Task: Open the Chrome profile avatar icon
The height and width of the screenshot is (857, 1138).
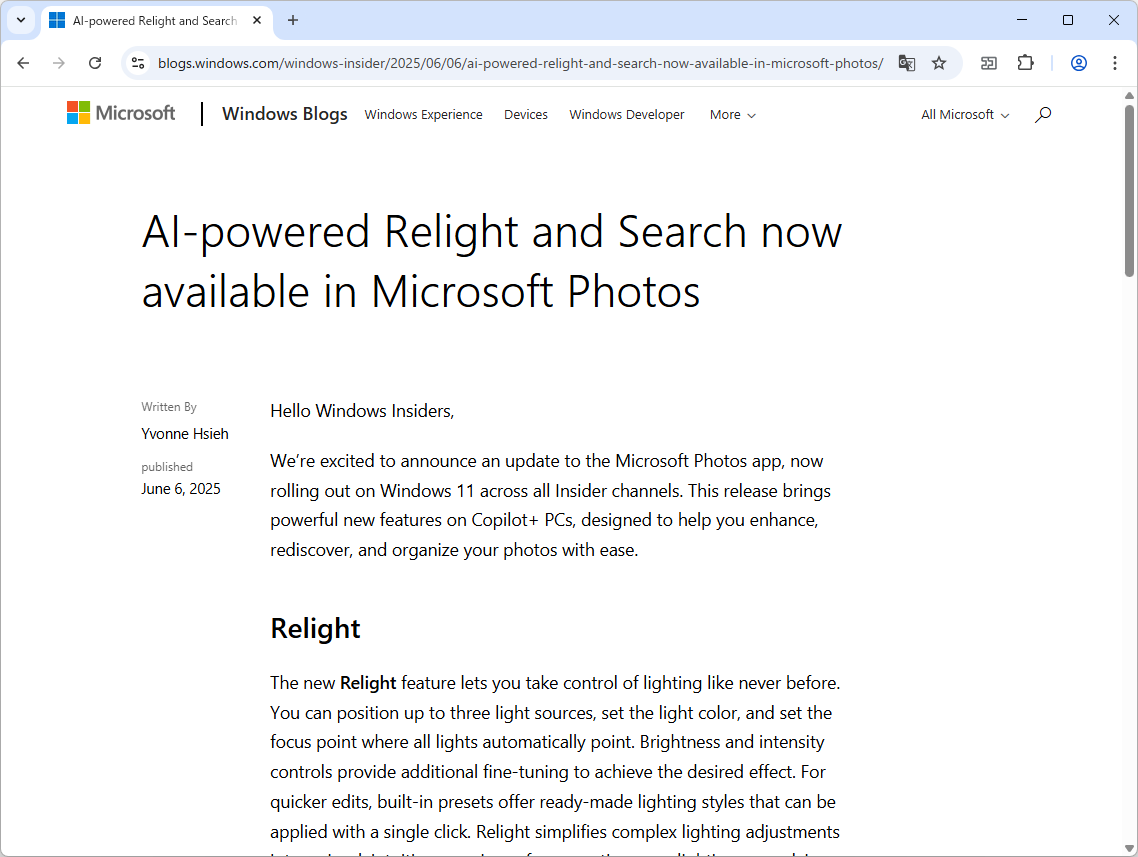Action: pyautogui.click(x=1079, y=63)
